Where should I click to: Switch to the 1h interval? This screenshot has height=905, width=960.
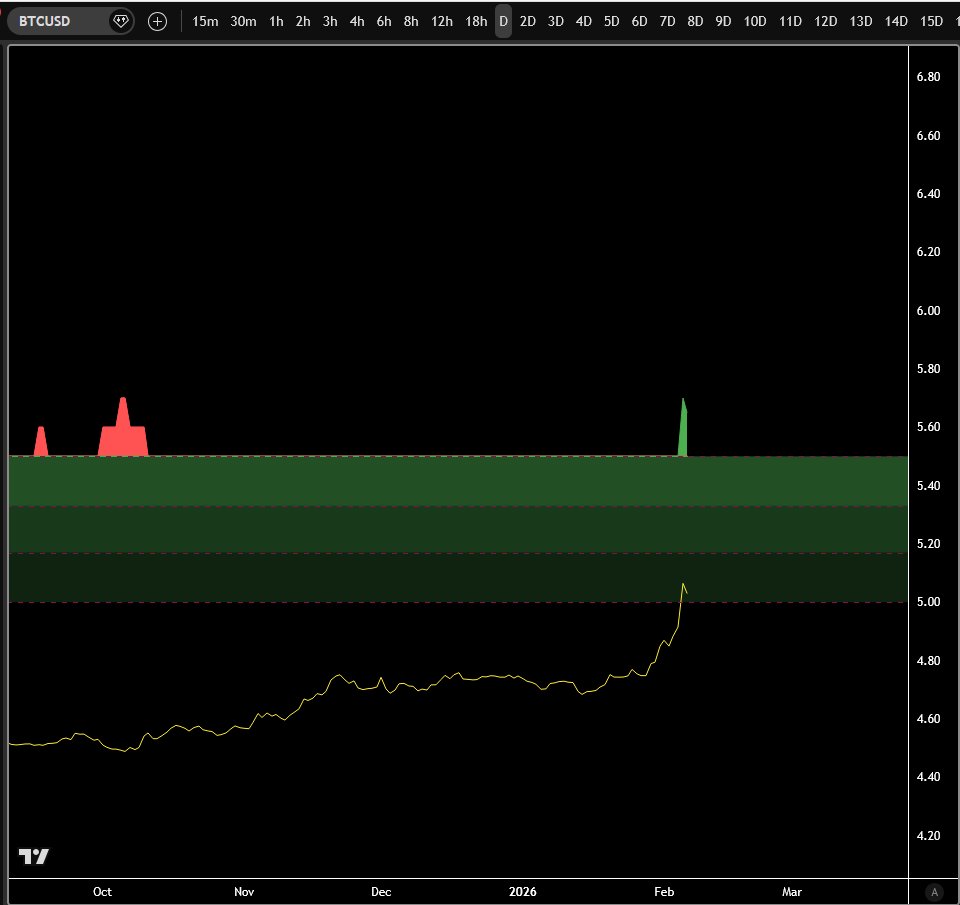click(276, 21)
